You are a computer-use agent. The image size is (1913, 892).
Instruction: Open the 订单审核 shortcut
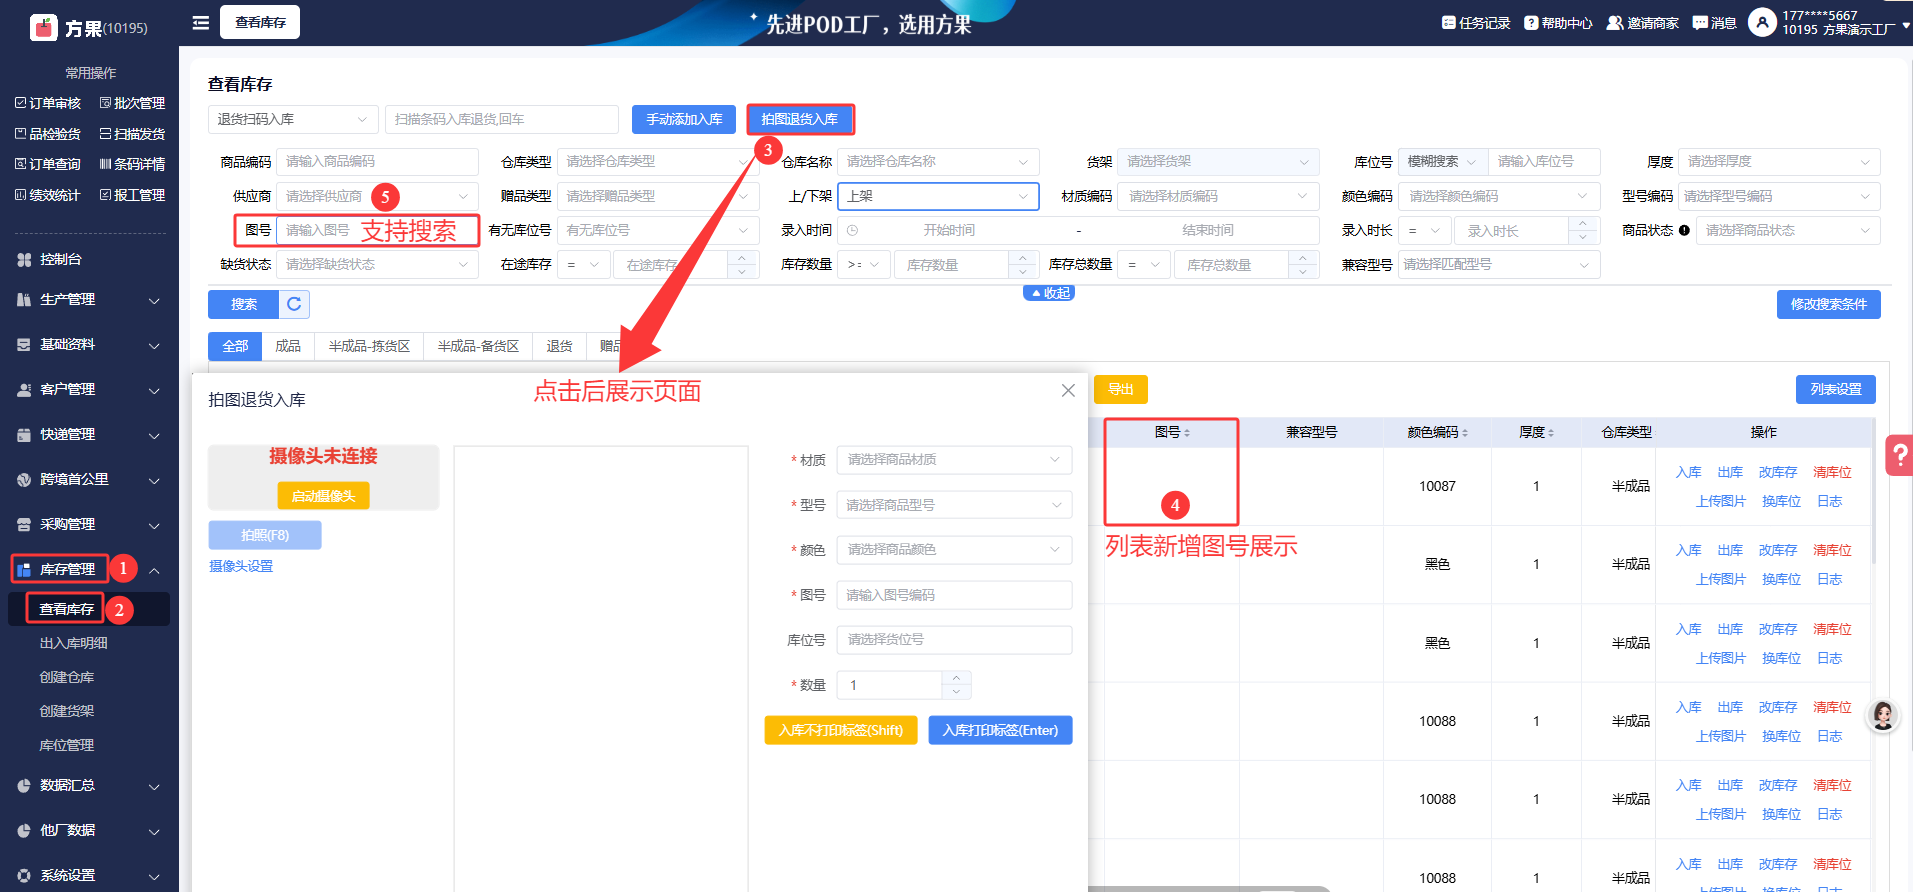pos(48,103)
